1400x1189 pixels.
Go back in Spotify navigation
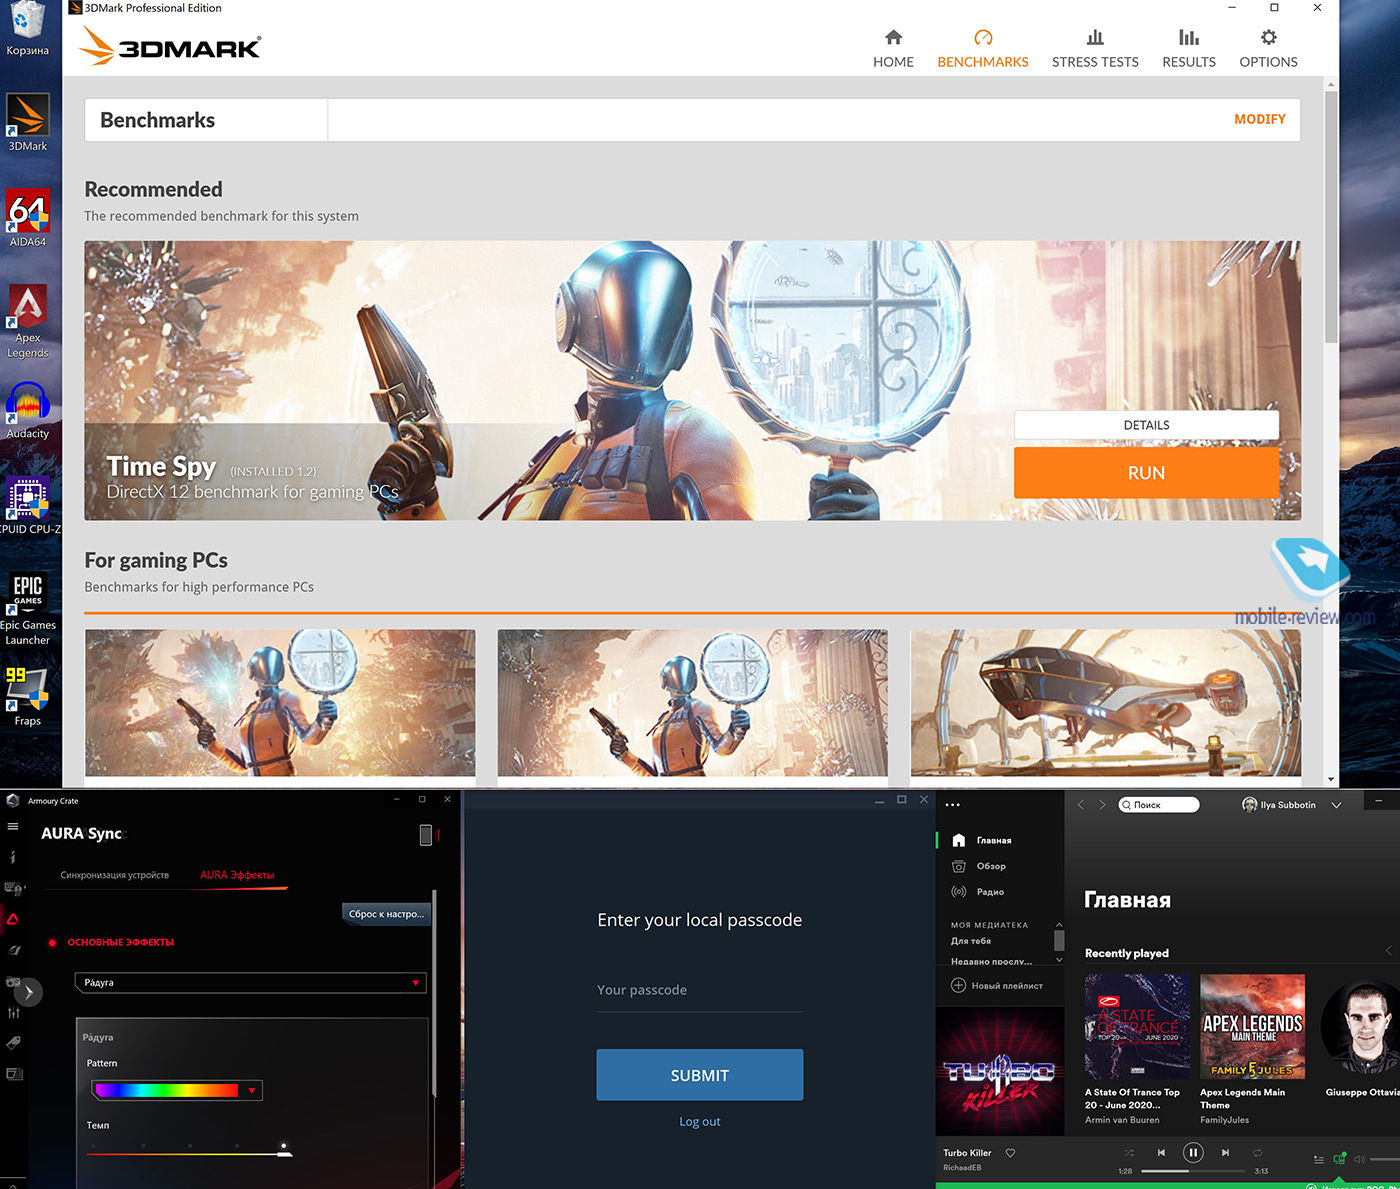click(x=1080, y=805)
